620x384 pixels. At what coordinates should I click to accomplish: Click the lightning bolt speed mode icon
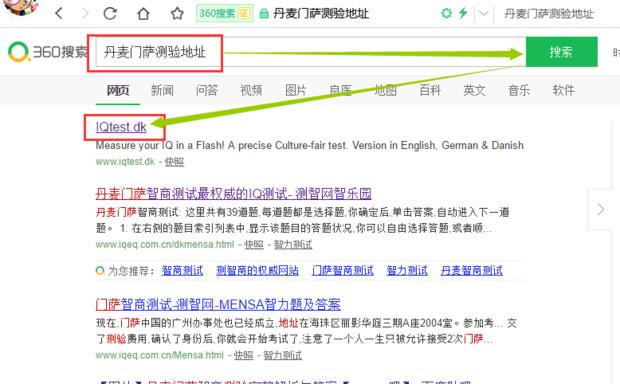coord(463,13)
